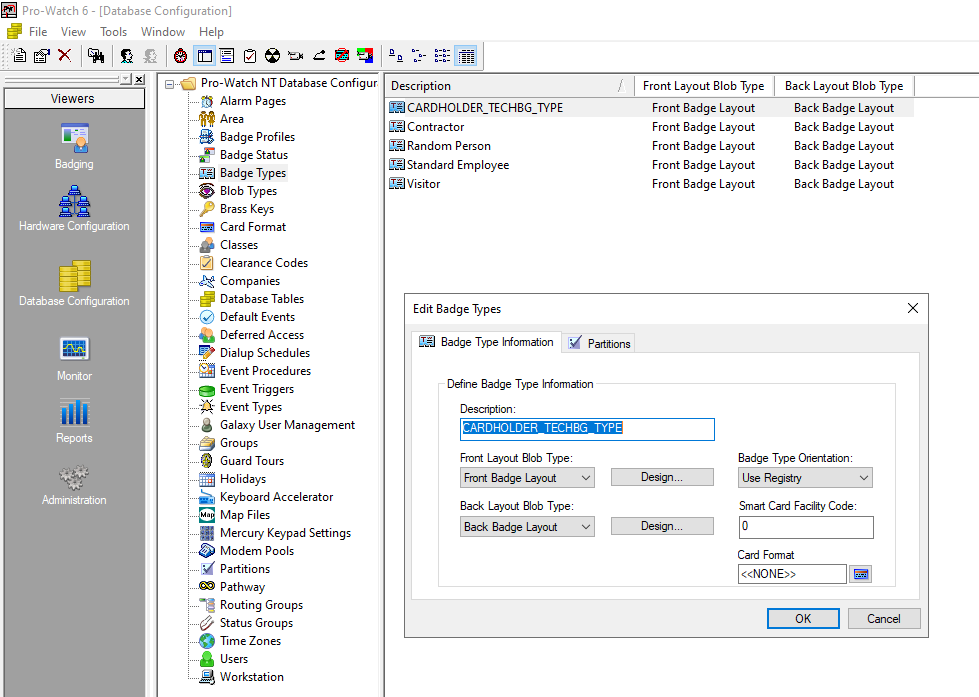
Task: Switch to details view in toolbar
Action: click(466, 56)
